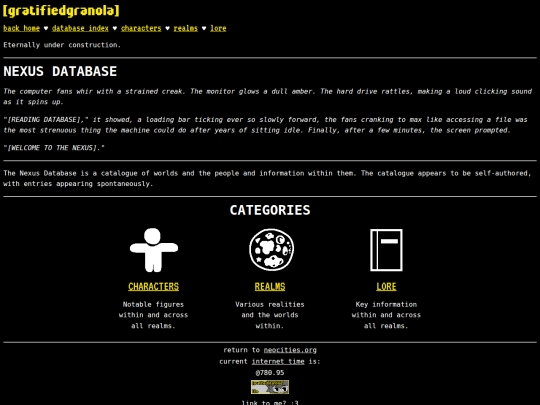The height and width of the screenshot is (405, 540).
Task: Open the LORE category link
Action: tap(386, 287)
